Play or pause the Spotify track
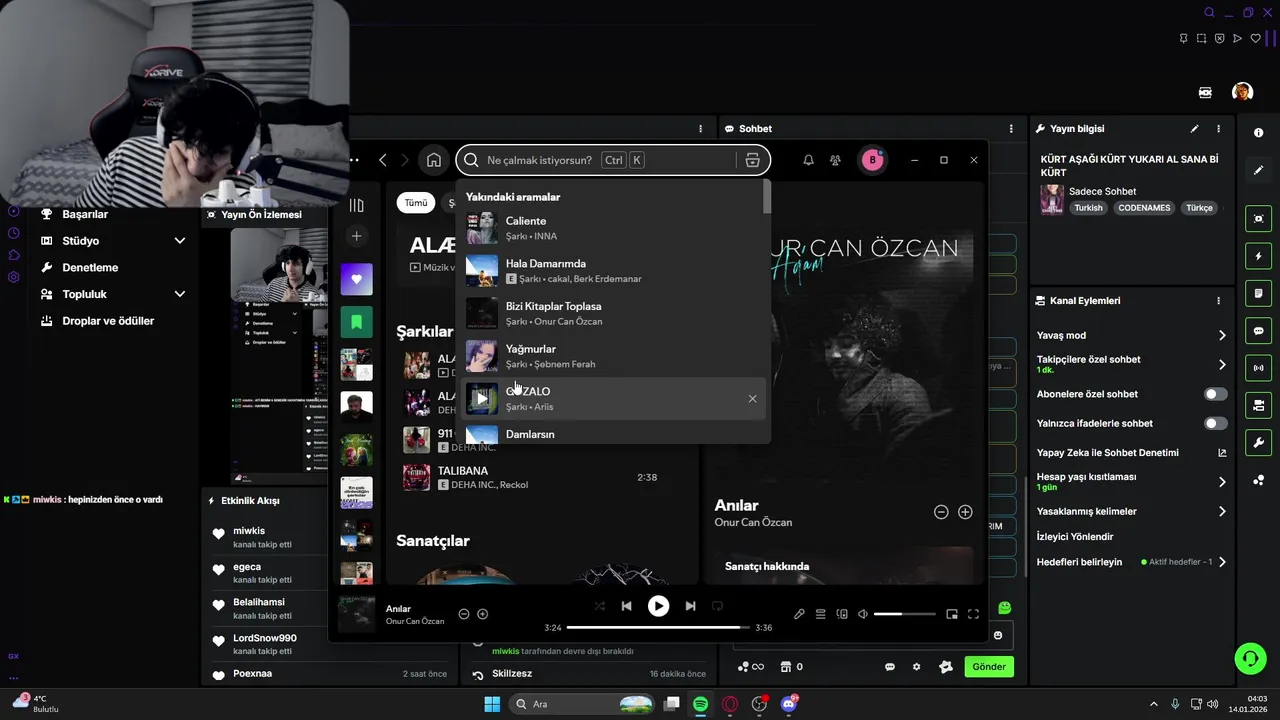The height and width of the screenshot is (720, 1280). [x=658, y=606]
